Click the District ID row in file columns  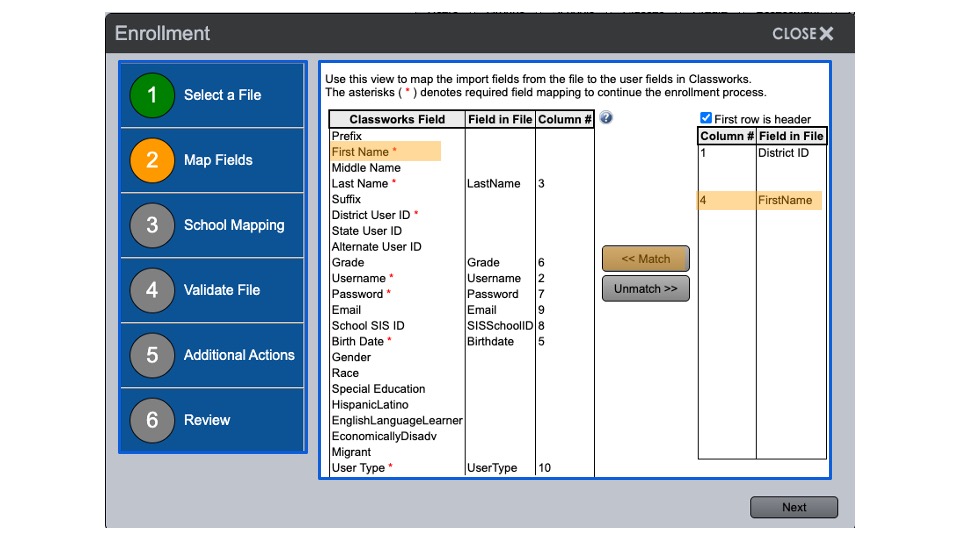[762, 153]
